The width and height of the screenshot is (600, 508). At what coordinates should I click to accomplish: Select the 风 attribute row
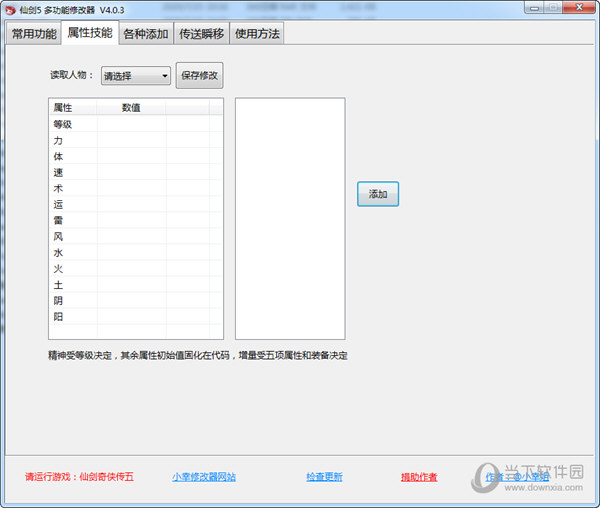pos(136,236)
